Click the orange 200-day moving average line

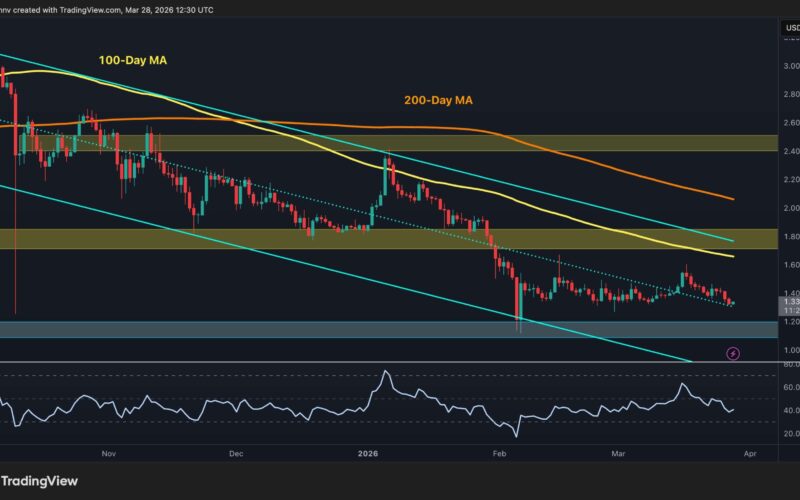click(x=600, y=160)
